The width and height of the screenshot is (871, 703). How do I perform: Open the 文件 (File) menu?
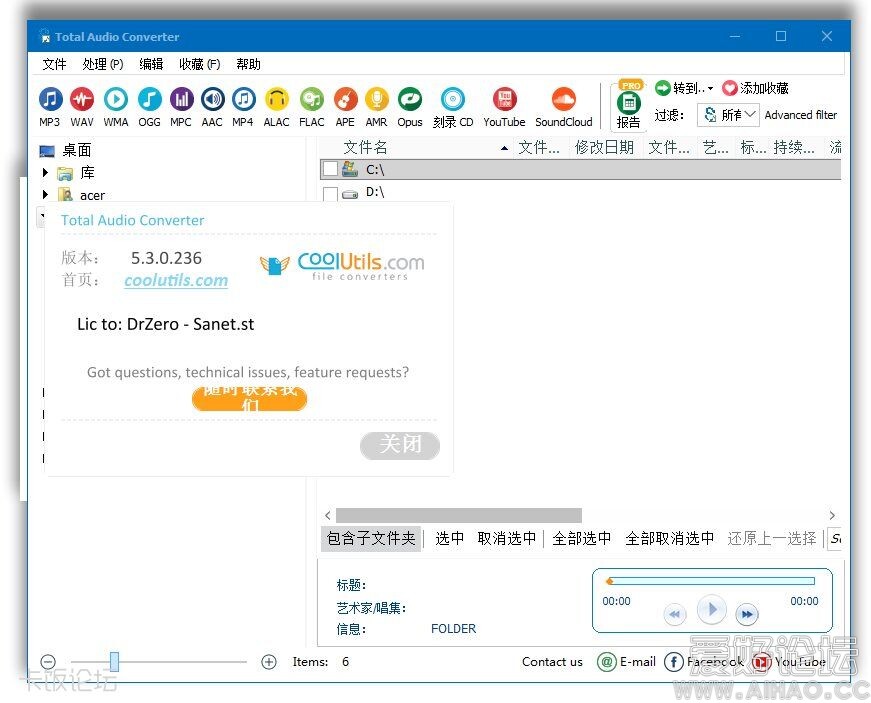tap(54, 64)
